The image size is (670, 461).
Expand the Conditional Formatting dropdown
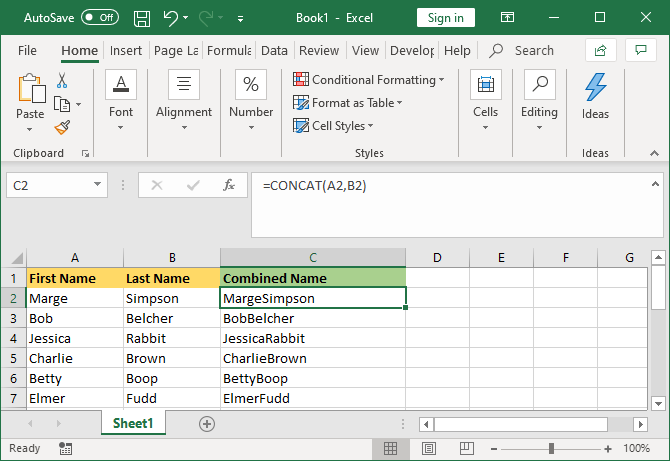(x=369, y=79)
